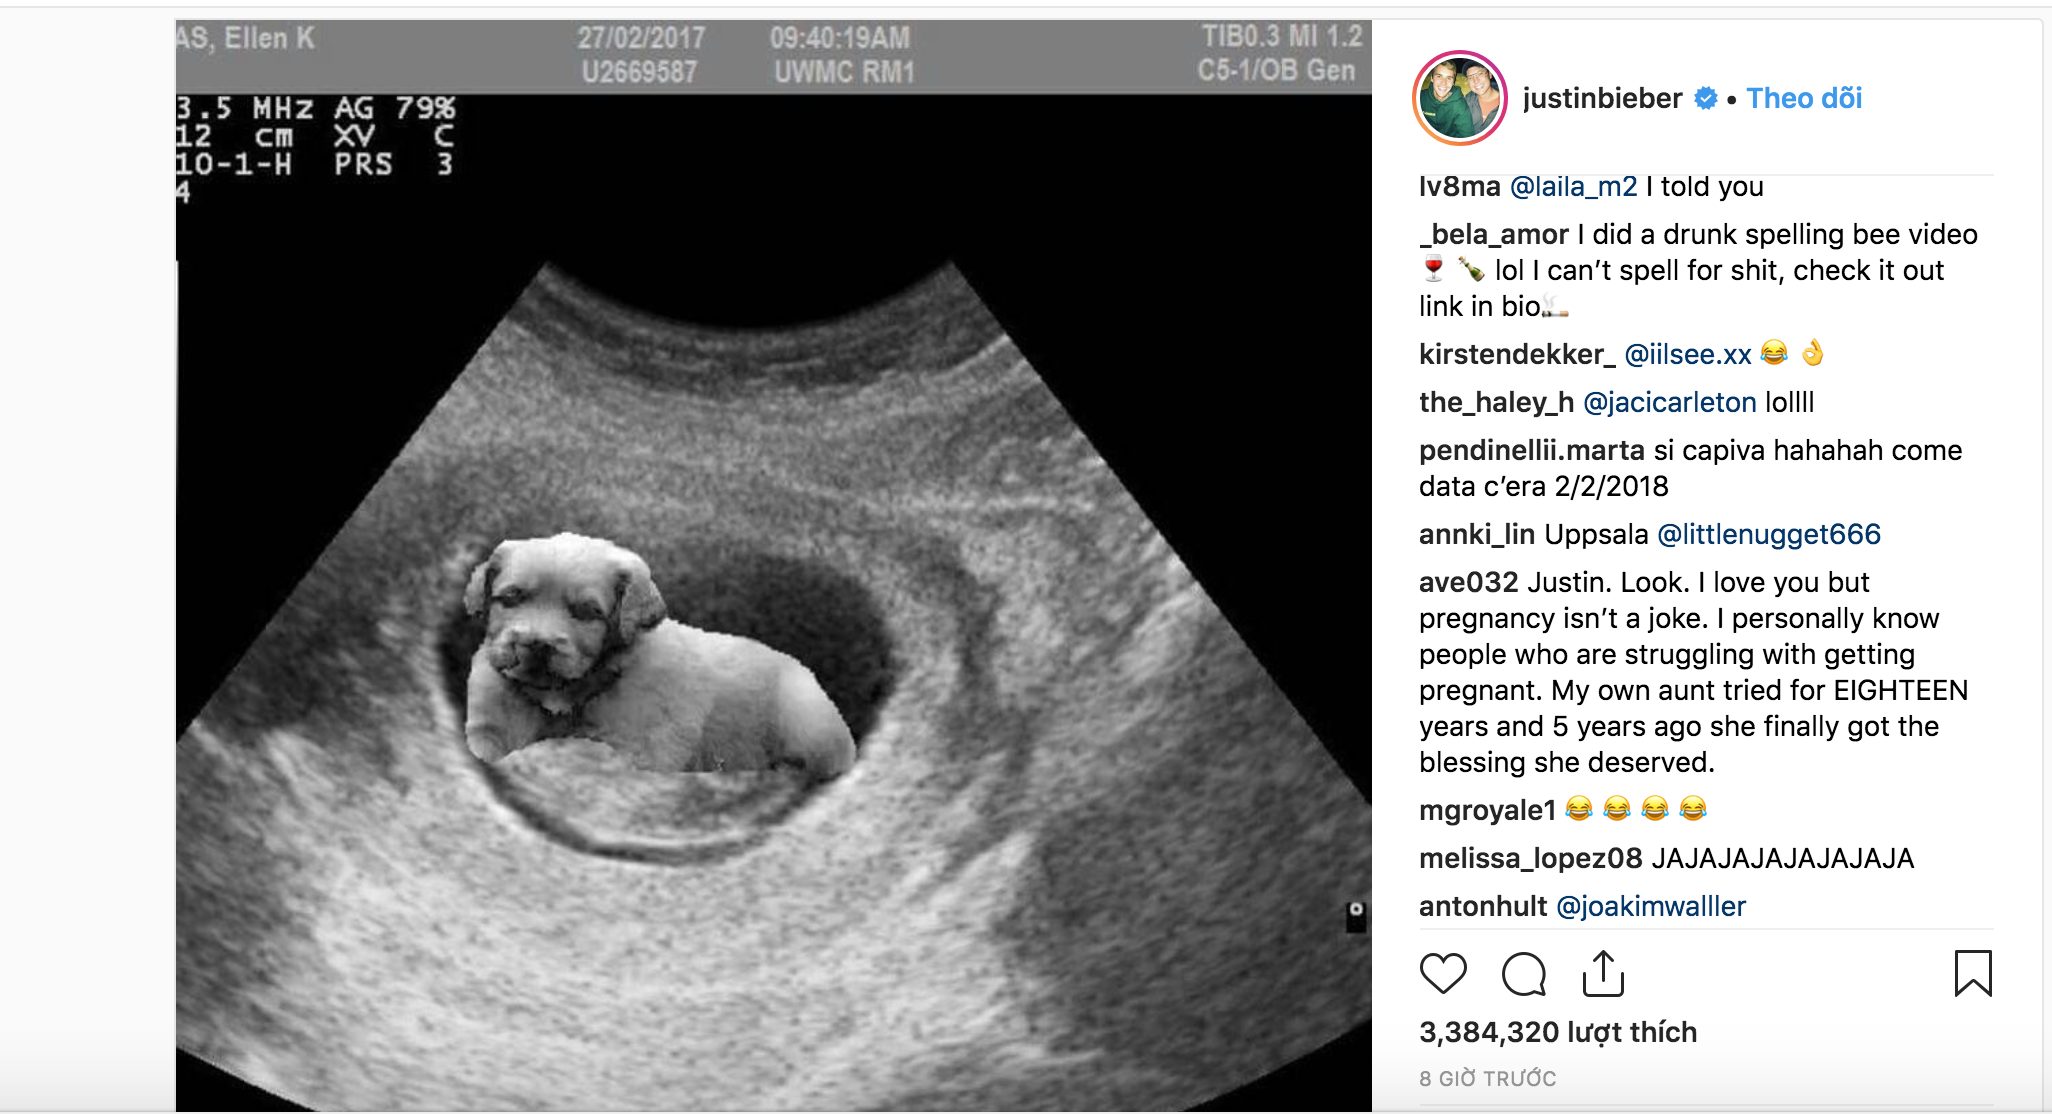This screenshot has width=2052, height=1114.
Task: Open @laila_m2 mention
Action: [x=1573, y=187]
